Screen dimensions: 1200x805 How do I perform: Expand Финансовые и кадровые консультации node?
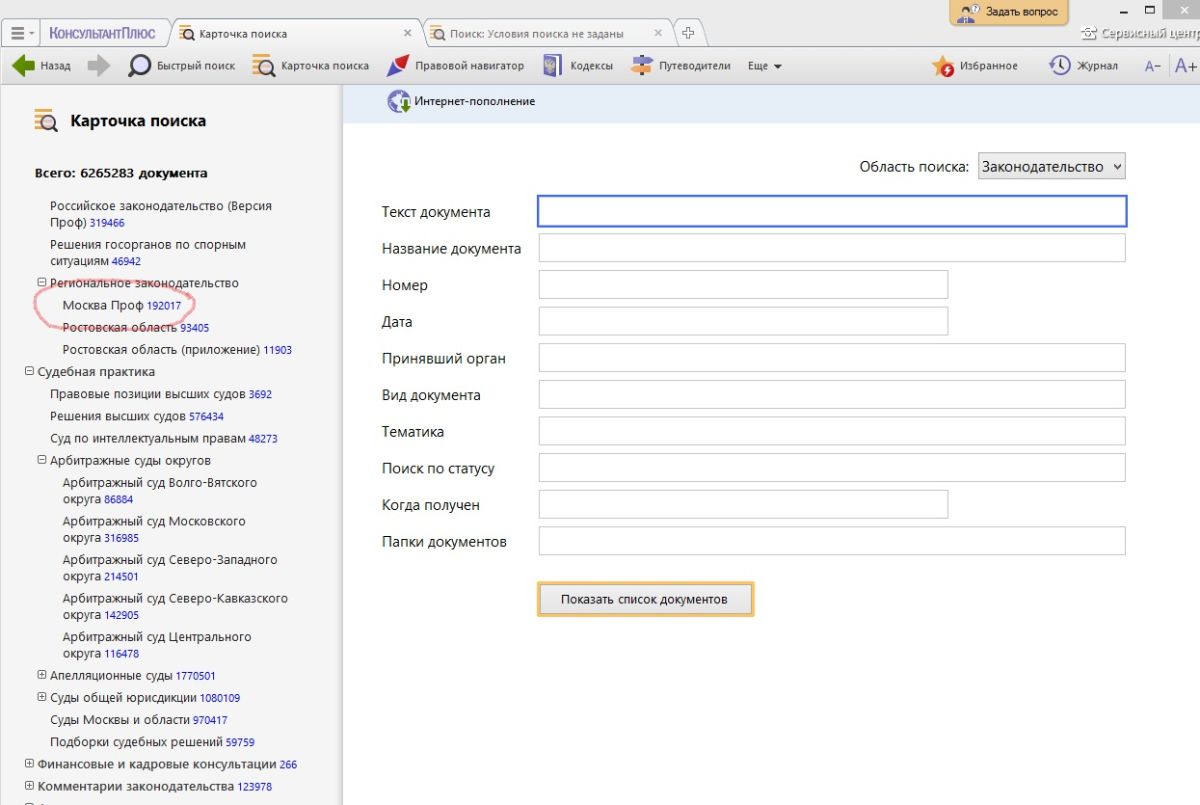click(x=29, y=764)
